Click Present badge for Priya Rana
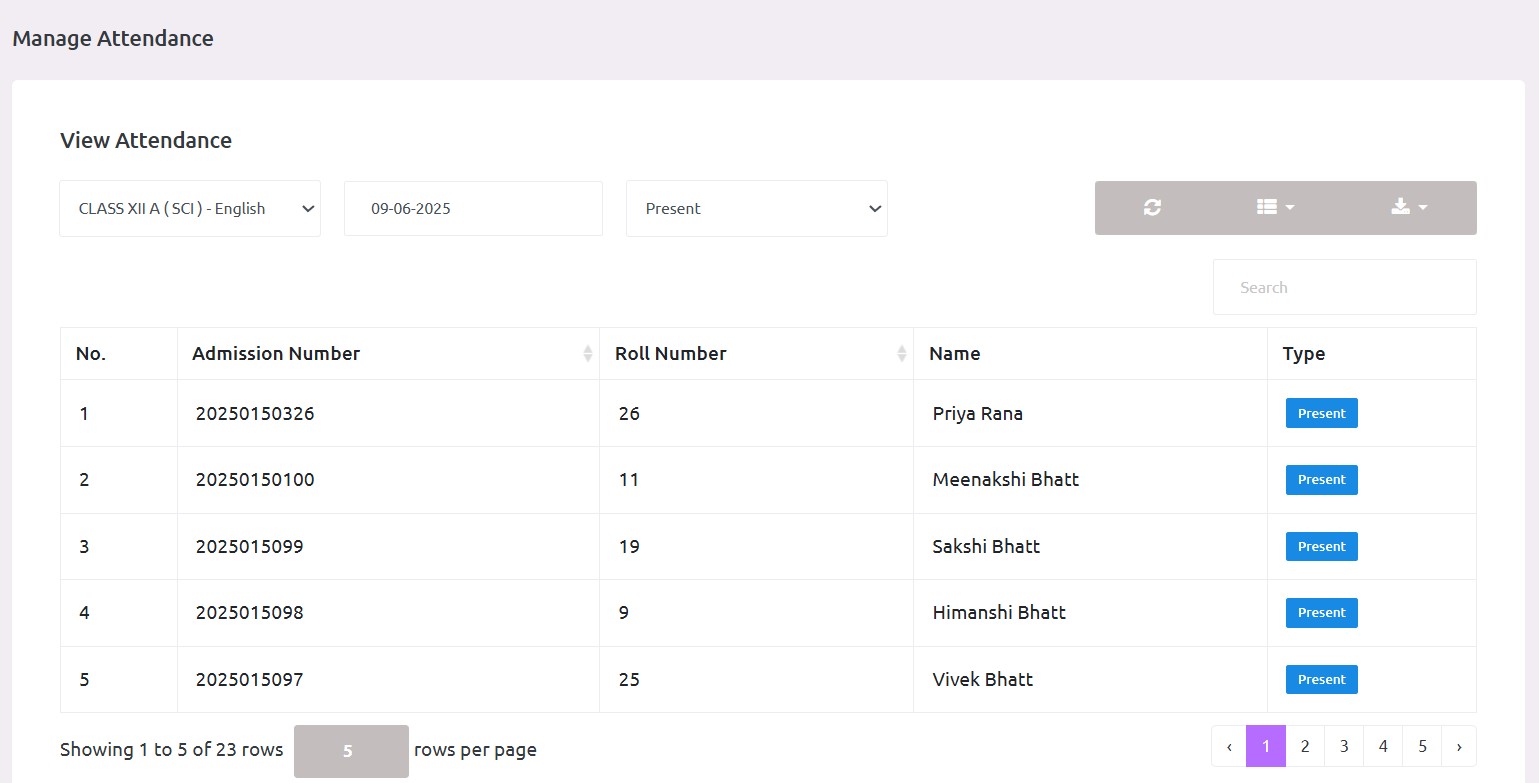The width and height of the screenshot is (1539, 783). [x=1321, y=413]
